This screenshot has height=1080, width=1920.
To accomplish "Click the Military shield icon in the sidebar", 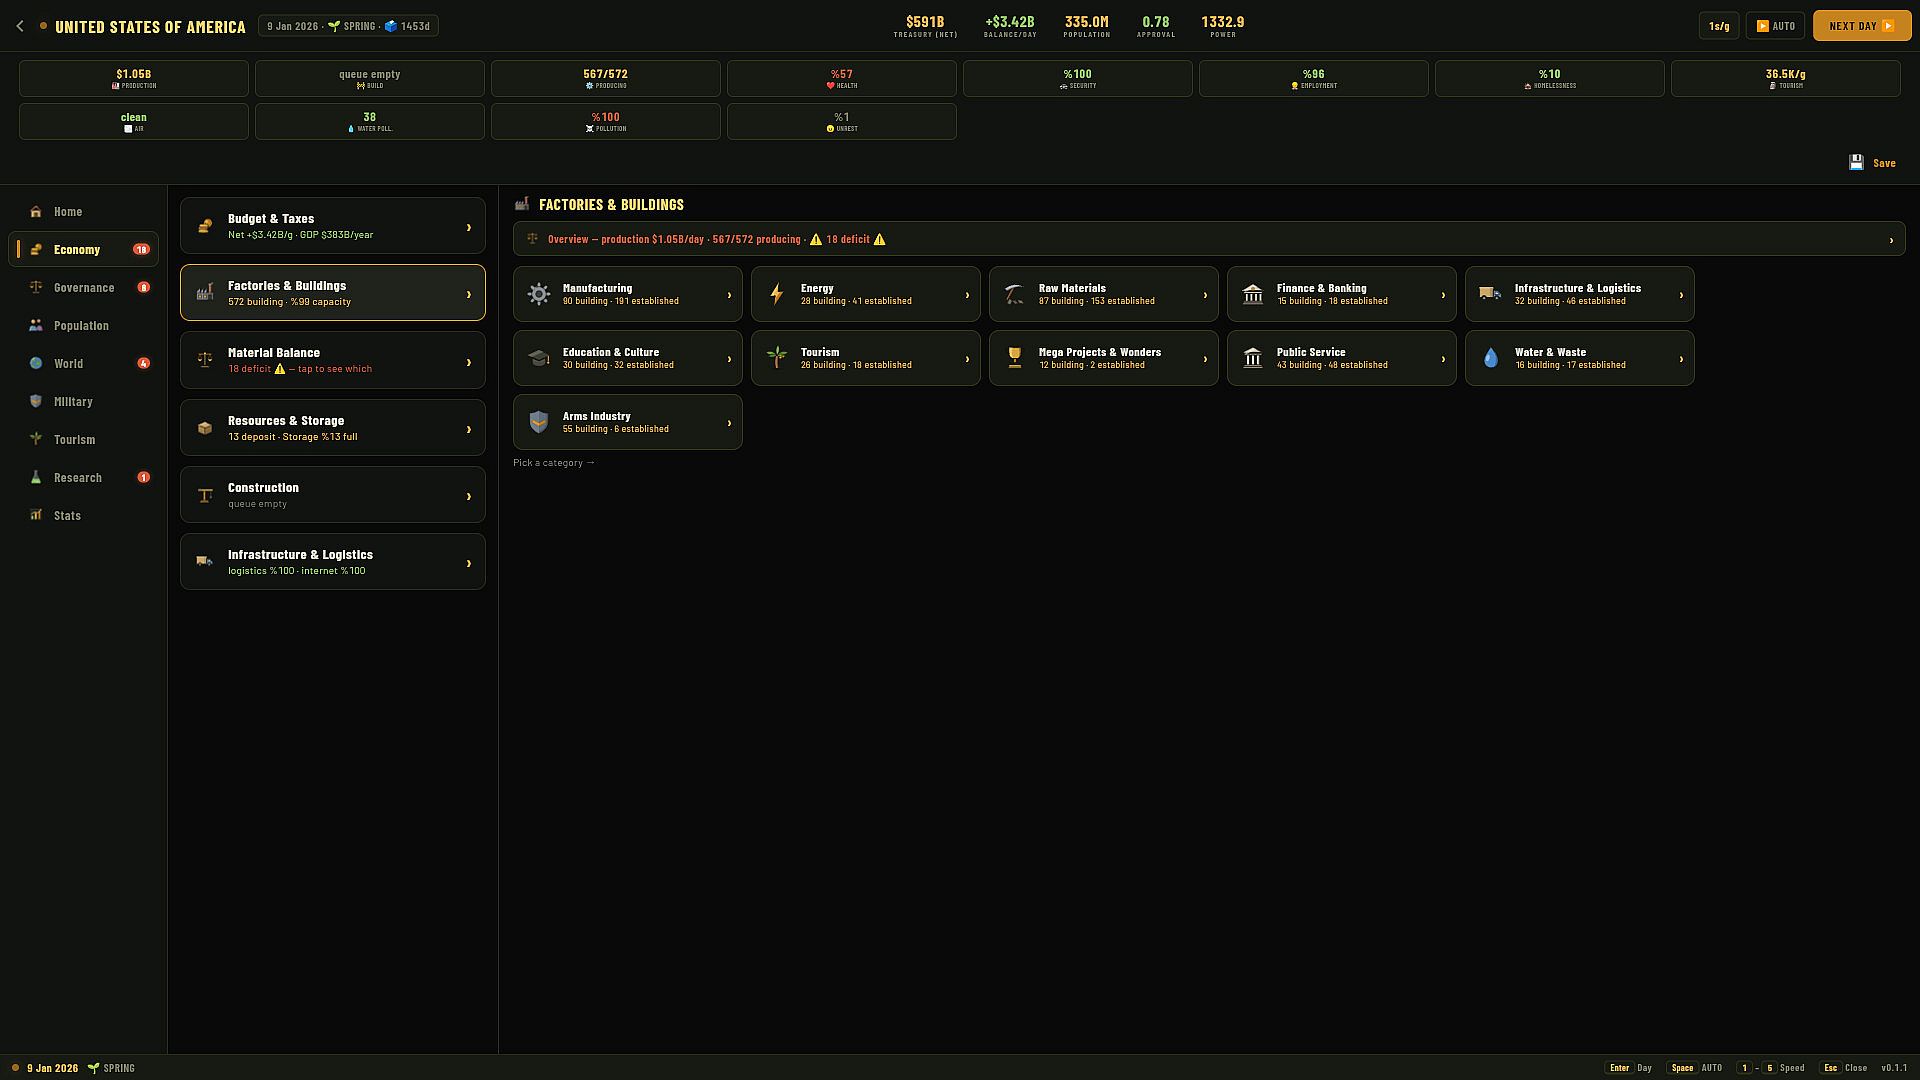I will click(36, 402).
